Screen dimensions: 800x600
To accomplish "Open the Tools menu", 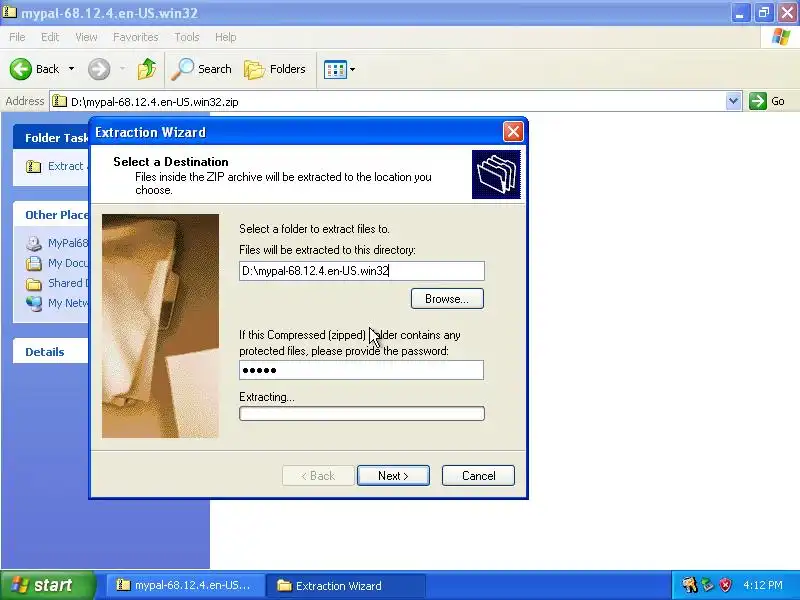I will point(187,37).
